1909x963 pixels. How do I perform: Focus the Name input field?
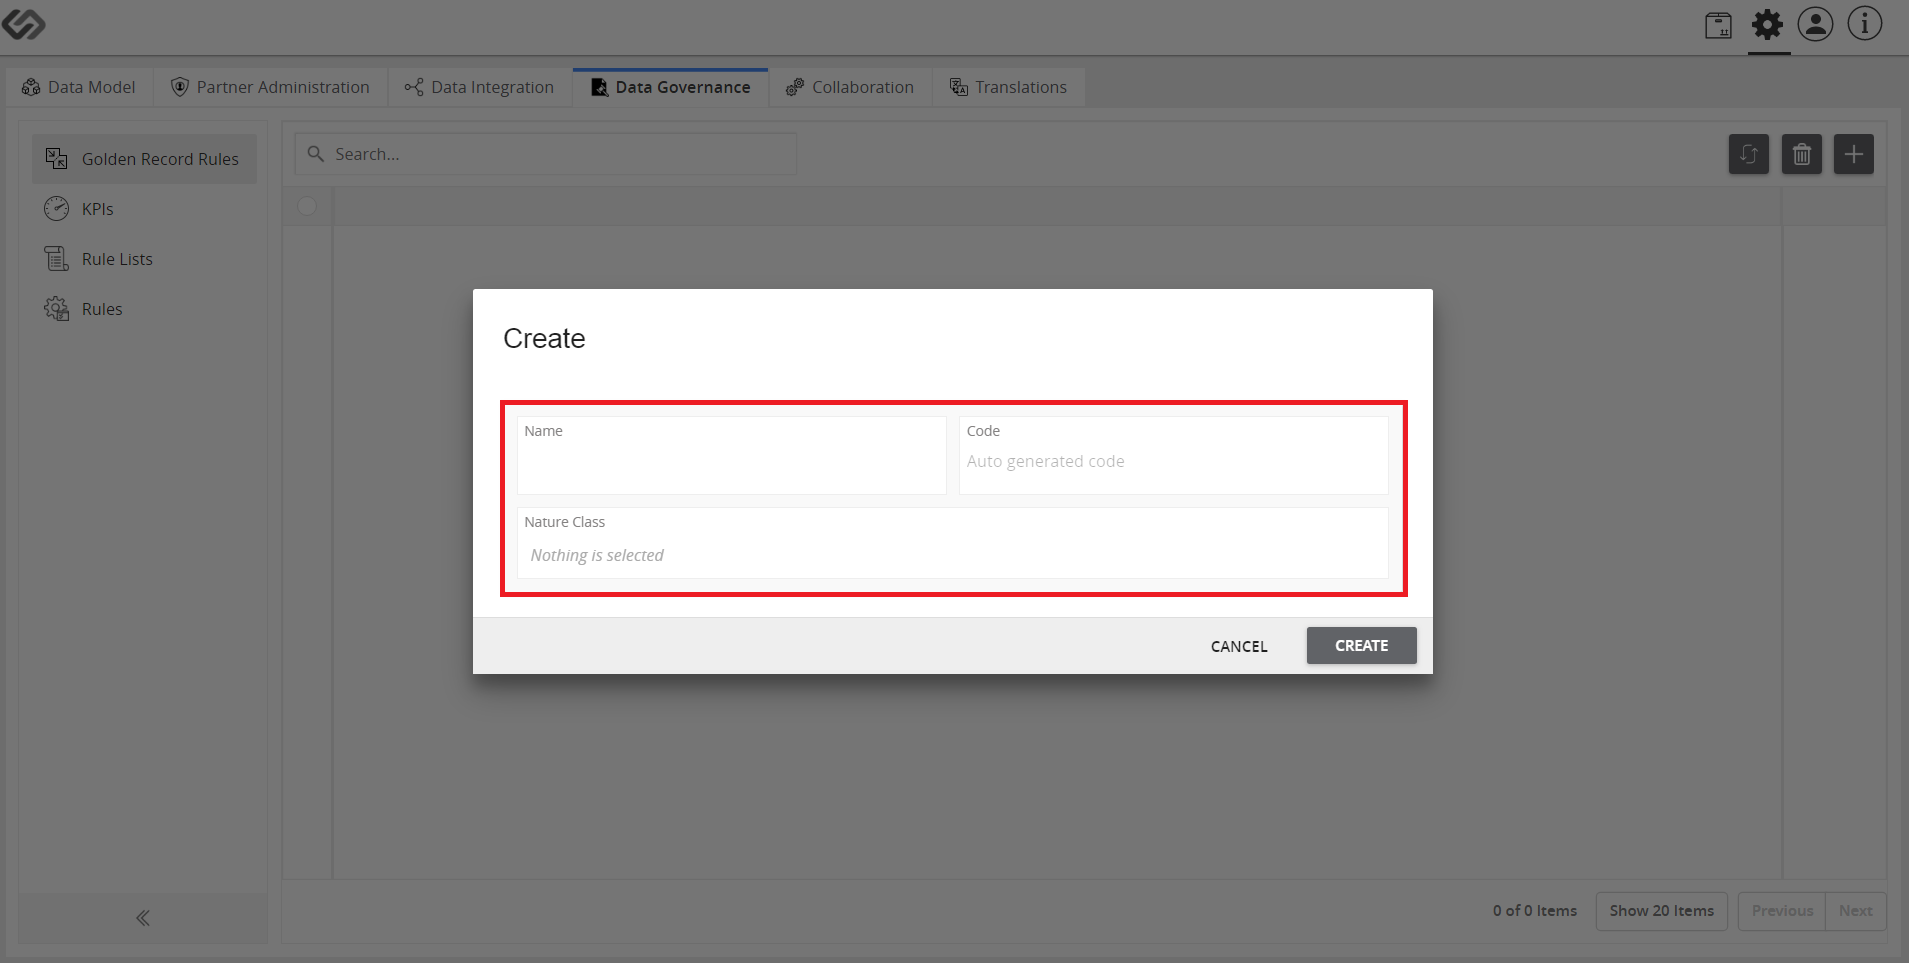coord(731,455)
